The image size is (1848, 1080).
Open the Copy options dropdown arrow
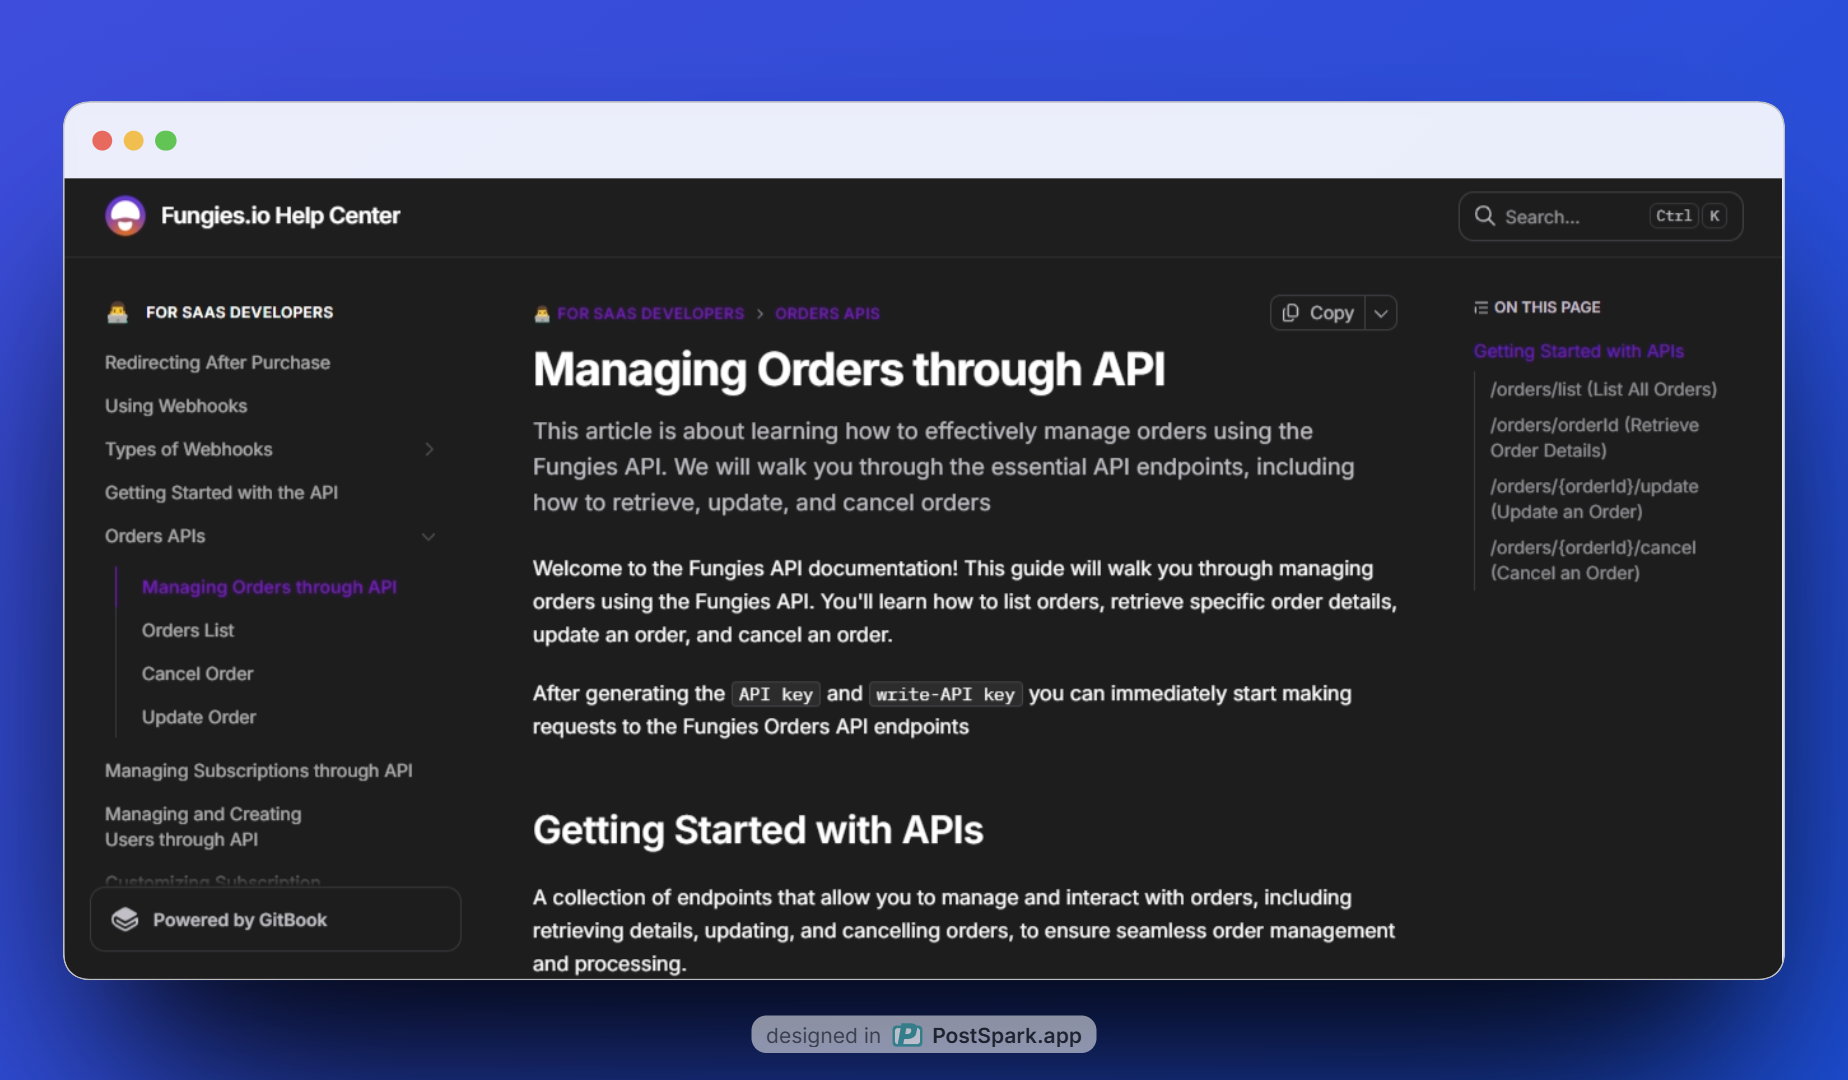tap(1381, 313)
